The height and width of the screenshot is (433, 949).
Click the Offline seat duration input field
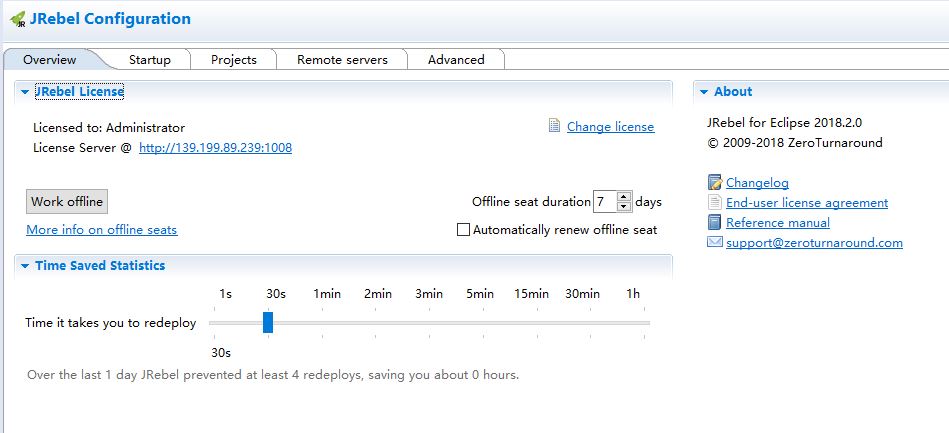(x=605, y=202)
